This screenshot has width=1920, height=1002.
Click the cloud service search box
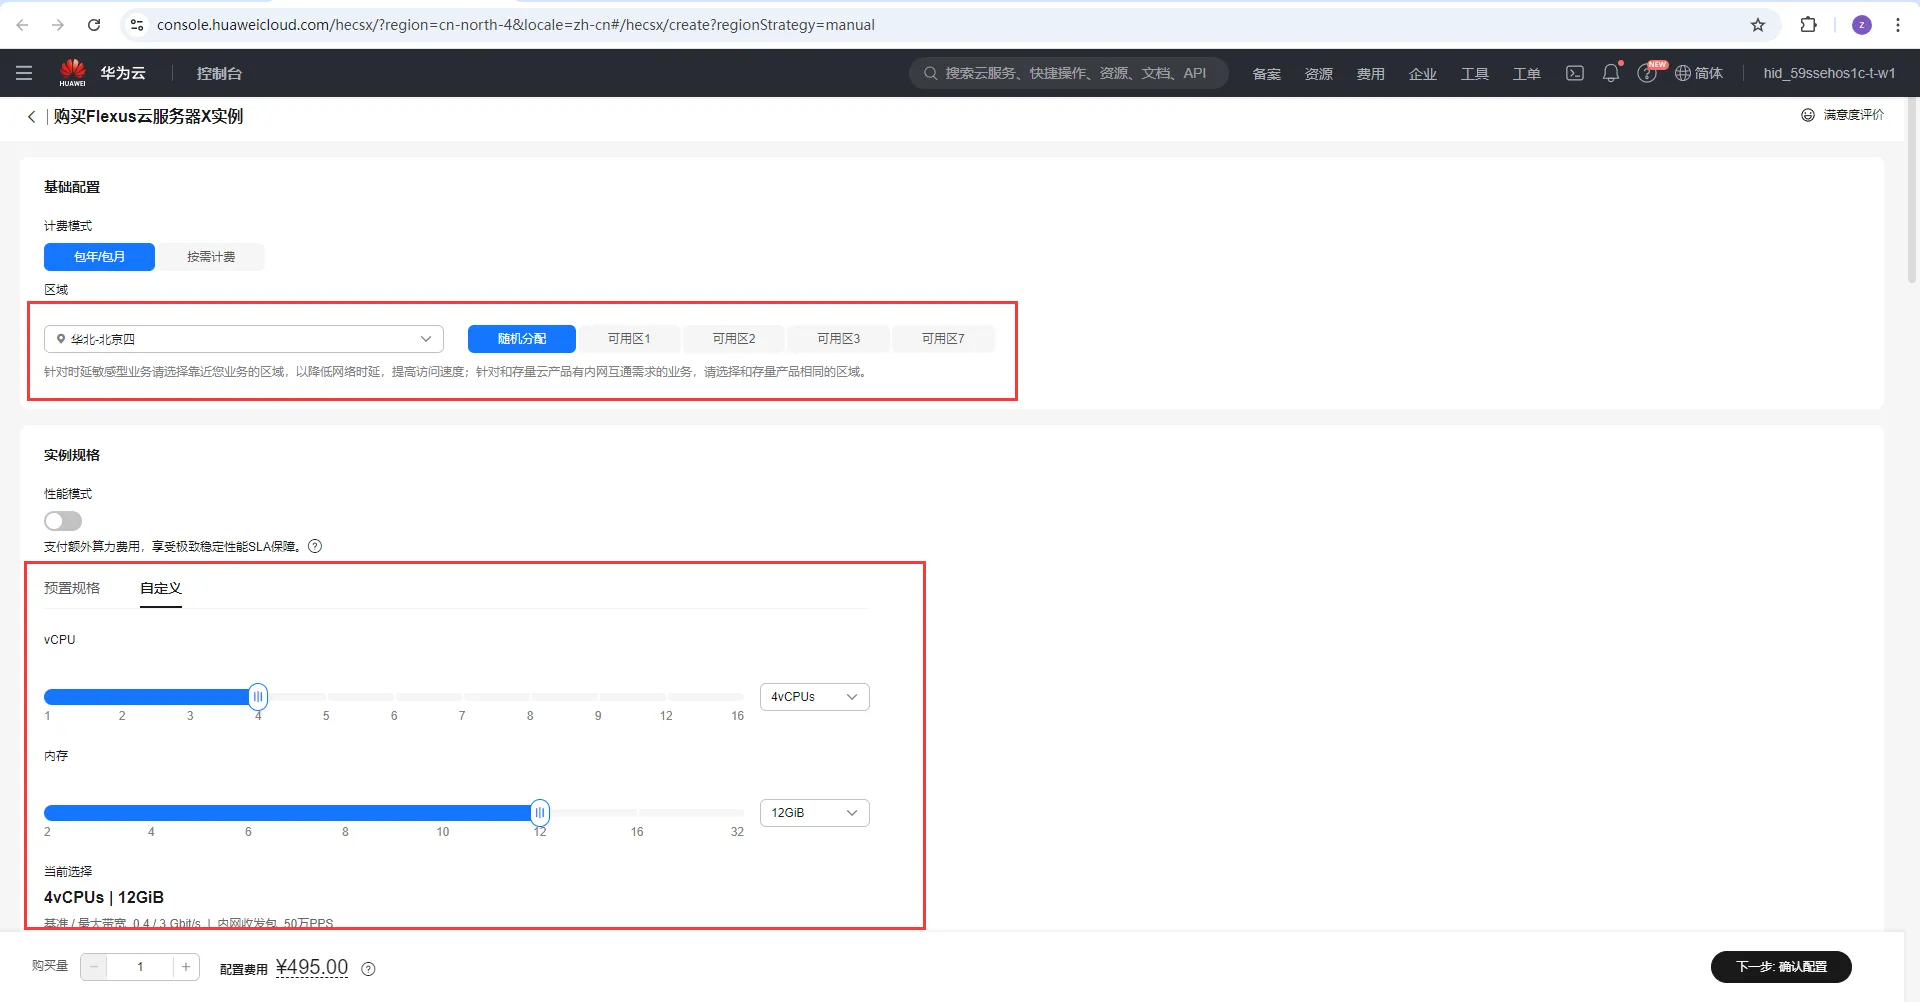click(1069, 73)
